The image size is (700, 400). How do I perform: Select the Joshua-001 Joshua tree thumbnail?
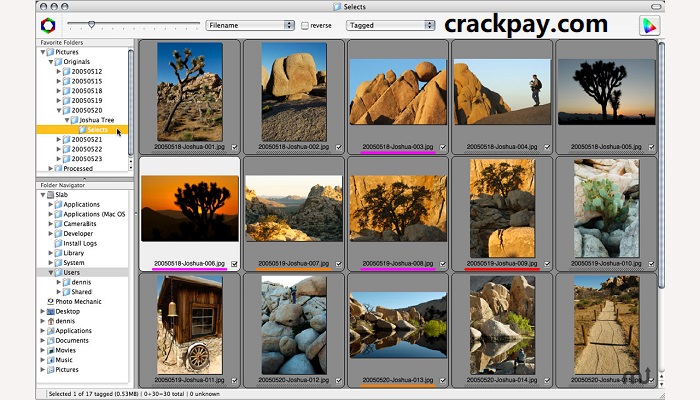[x=190, y=92]
